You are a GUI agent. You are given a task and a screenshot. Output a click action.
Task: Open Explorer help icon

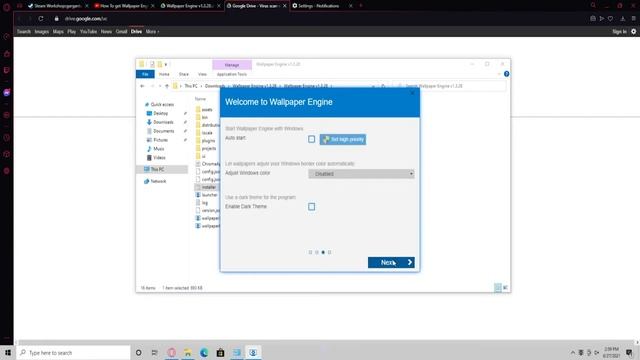click(507, 74)
